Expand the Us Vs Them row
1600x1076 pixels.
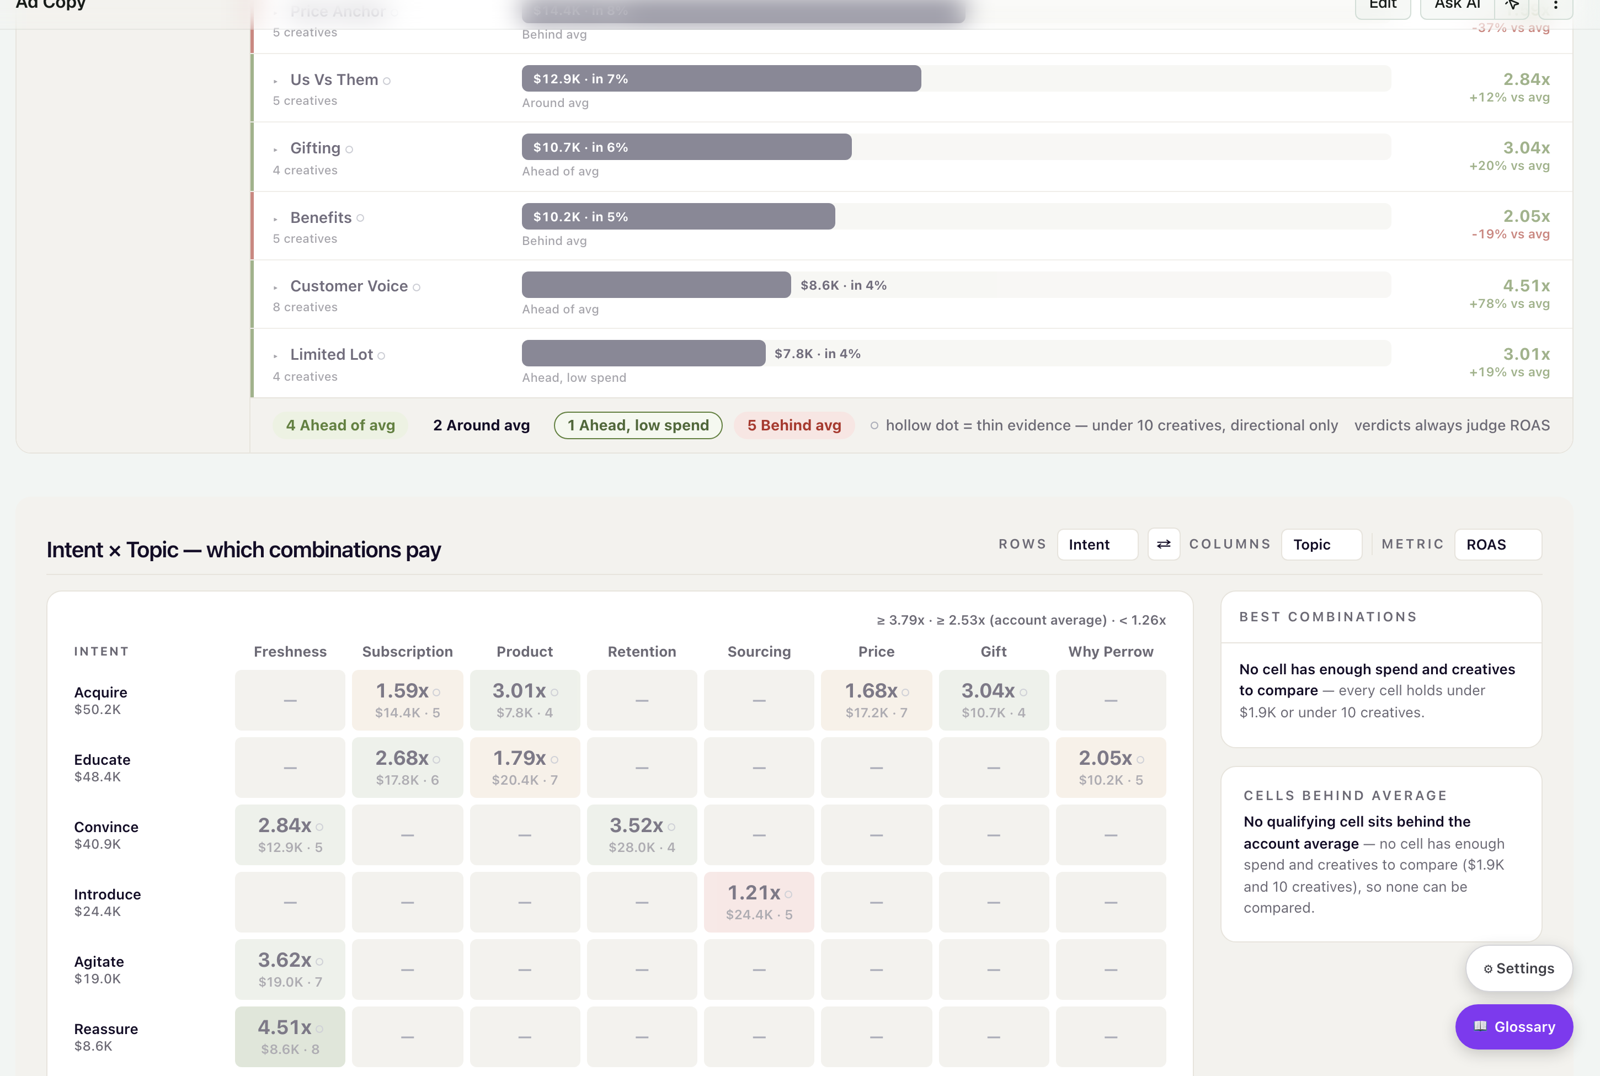pyautogui.click(x=275, y=81)
